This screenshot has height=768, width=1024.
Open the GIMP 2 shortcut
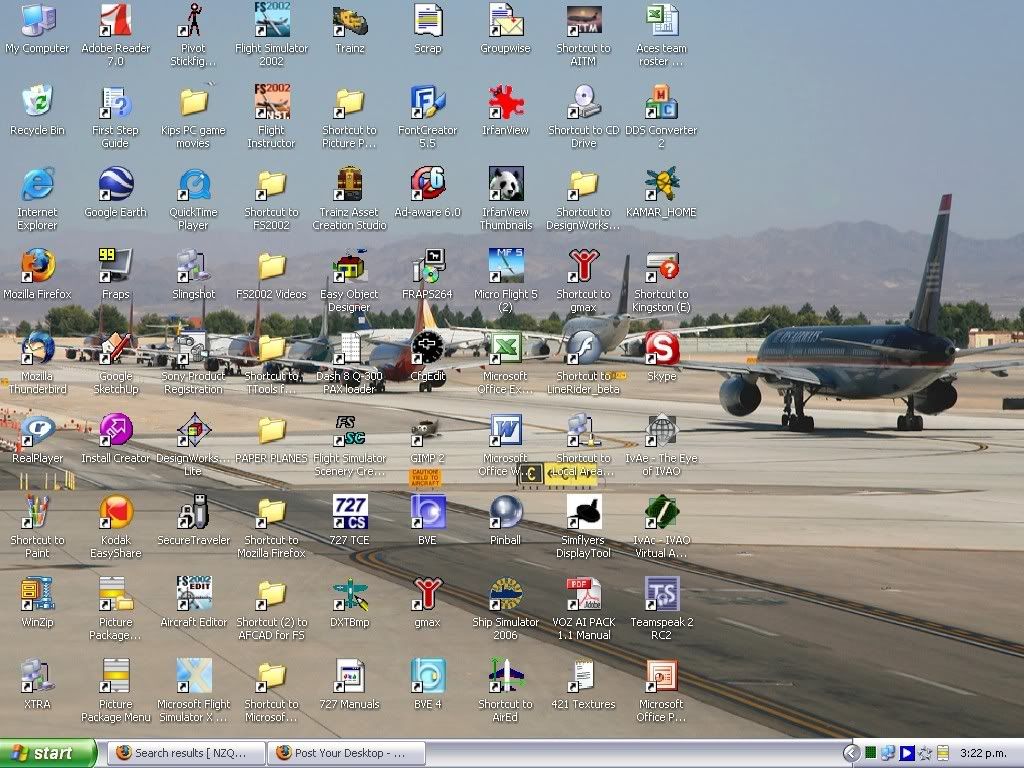[427, 431]
